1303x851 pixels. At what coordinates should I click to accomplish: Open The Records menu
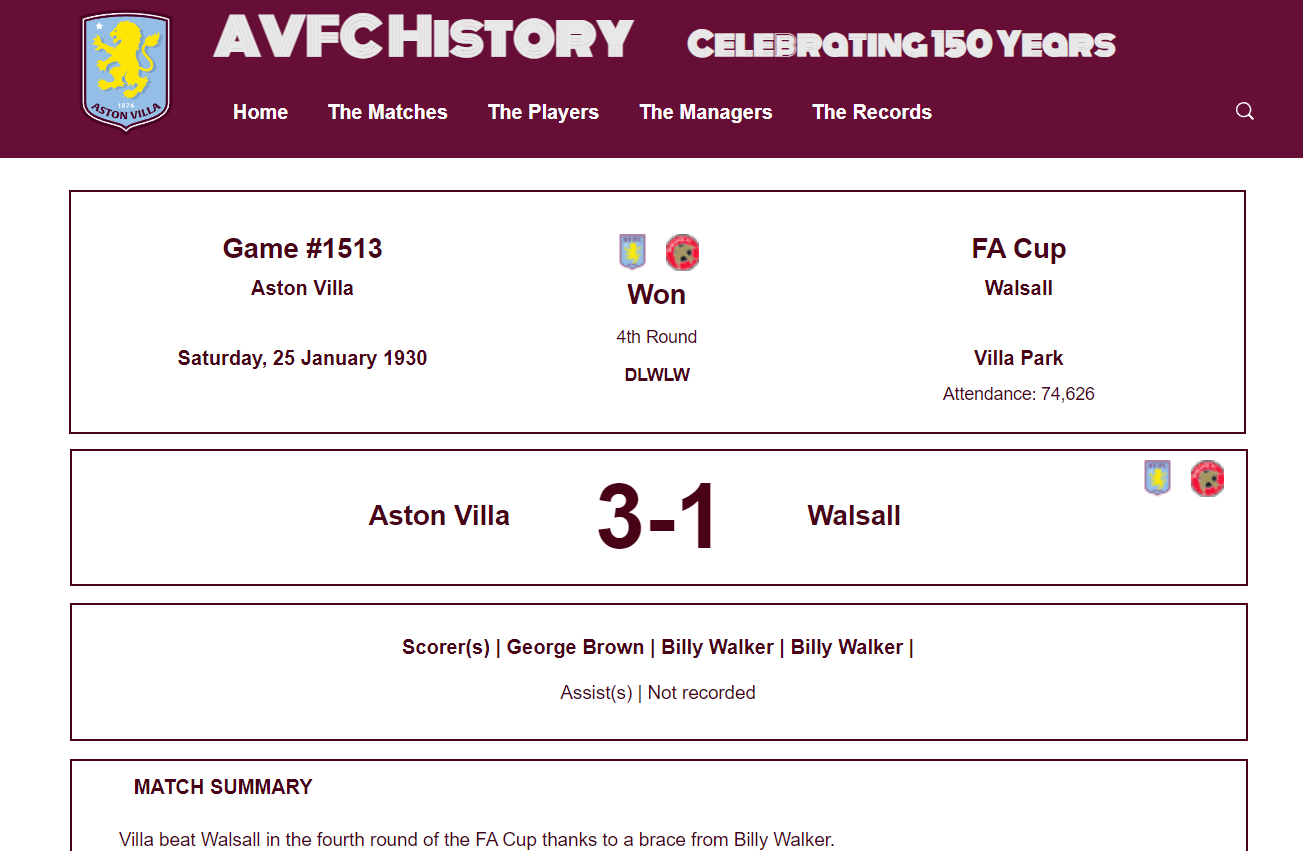coord(872,112)
